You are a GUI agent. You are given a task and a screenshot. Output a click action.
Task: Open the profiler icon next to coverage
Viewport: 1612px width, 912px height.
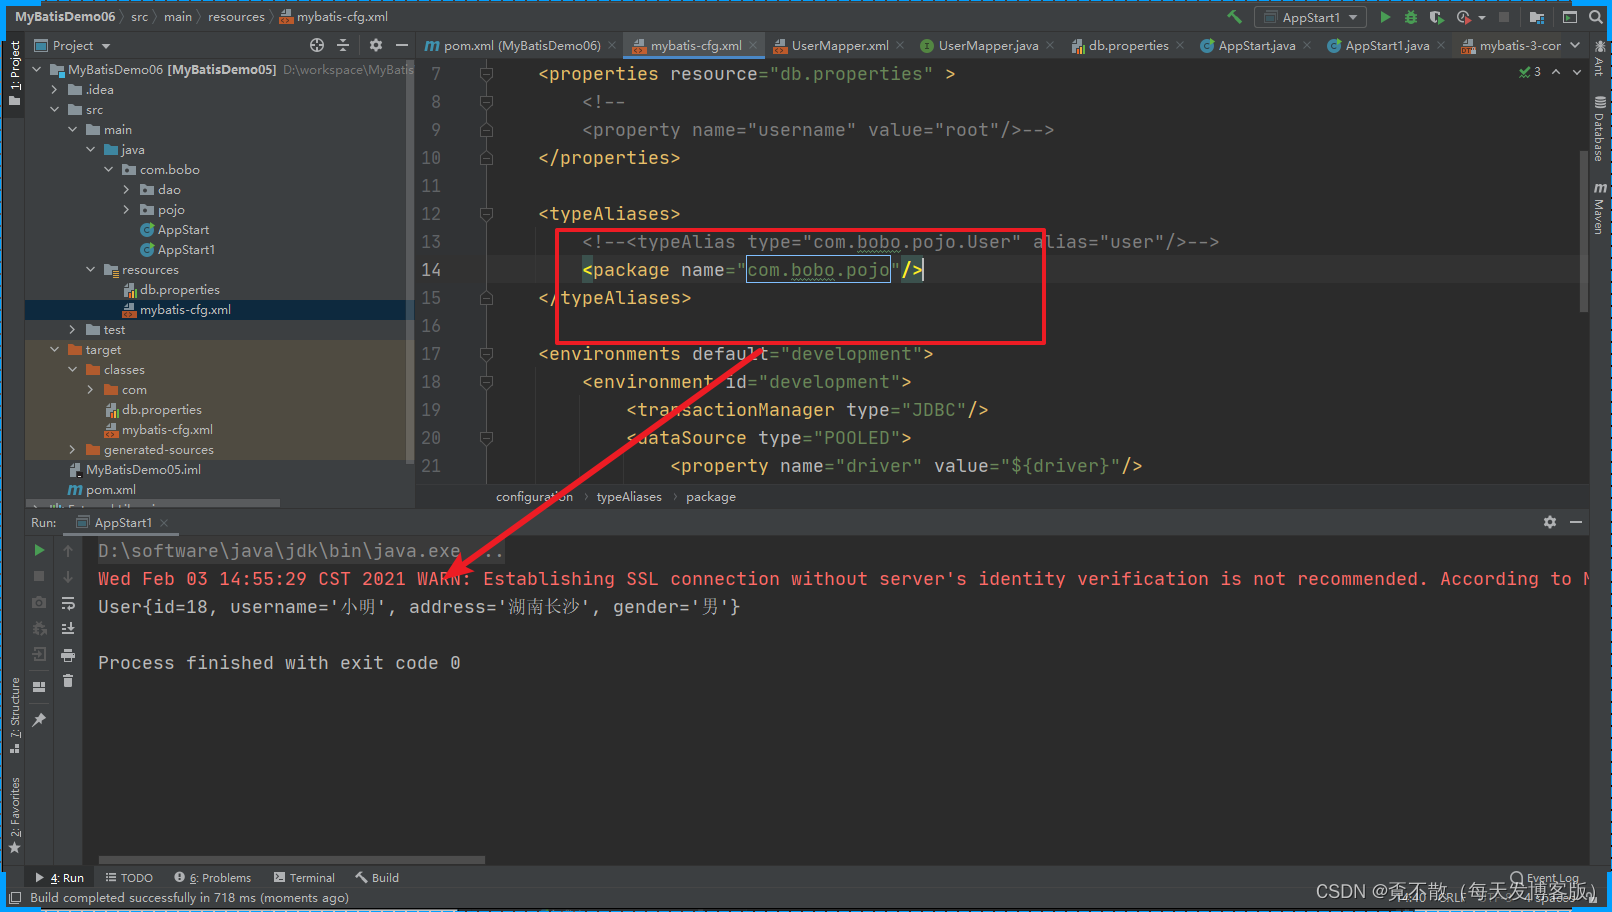click(1466, 17)
